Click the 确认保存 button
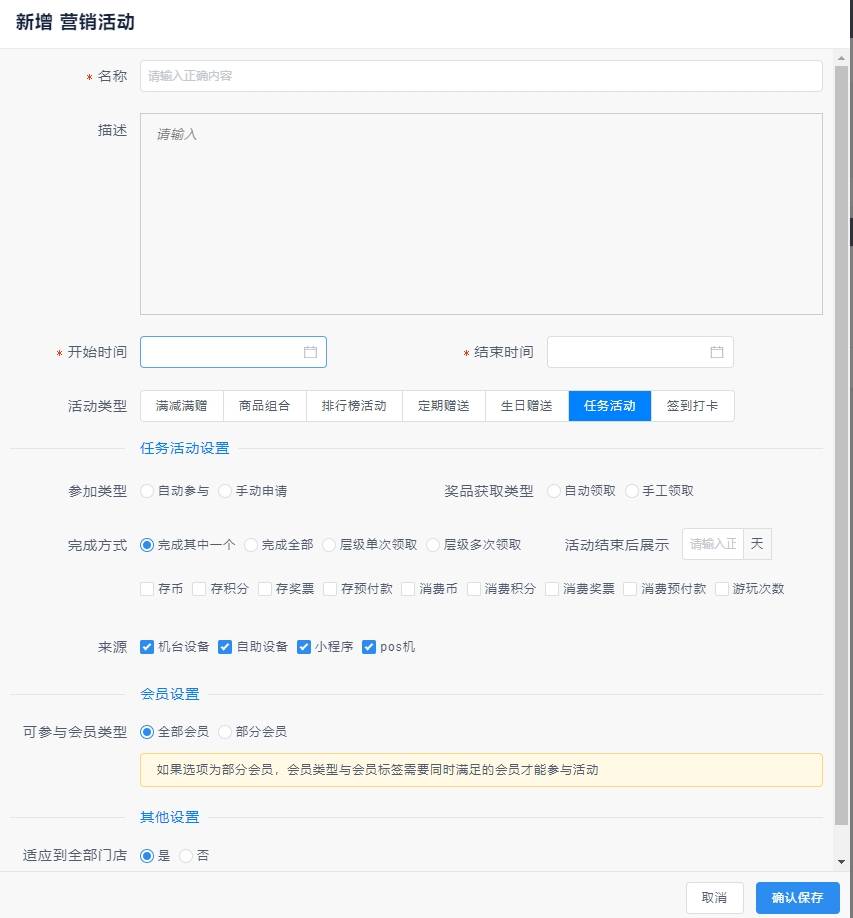Screen dimensions: 853x918 (797, 898)
